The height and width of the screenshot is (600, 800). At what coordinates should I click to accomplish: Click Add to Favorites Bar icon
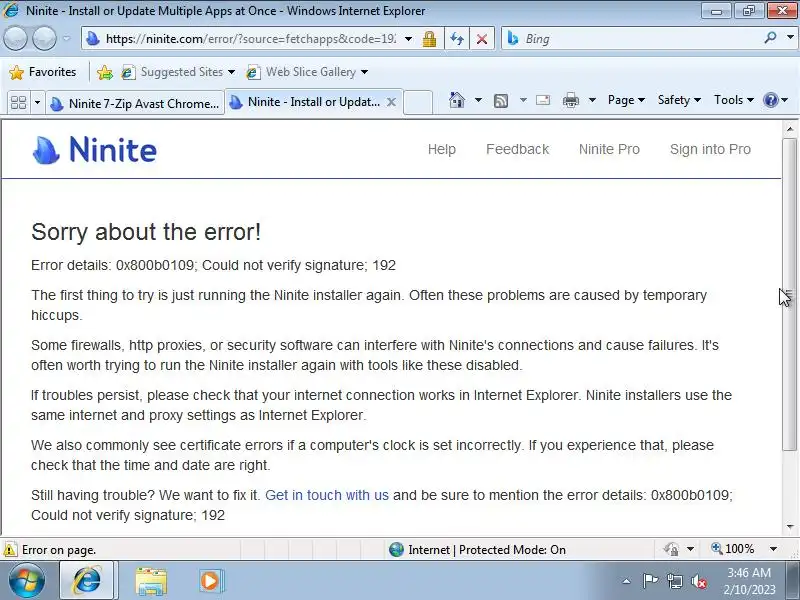coord(105,72)
